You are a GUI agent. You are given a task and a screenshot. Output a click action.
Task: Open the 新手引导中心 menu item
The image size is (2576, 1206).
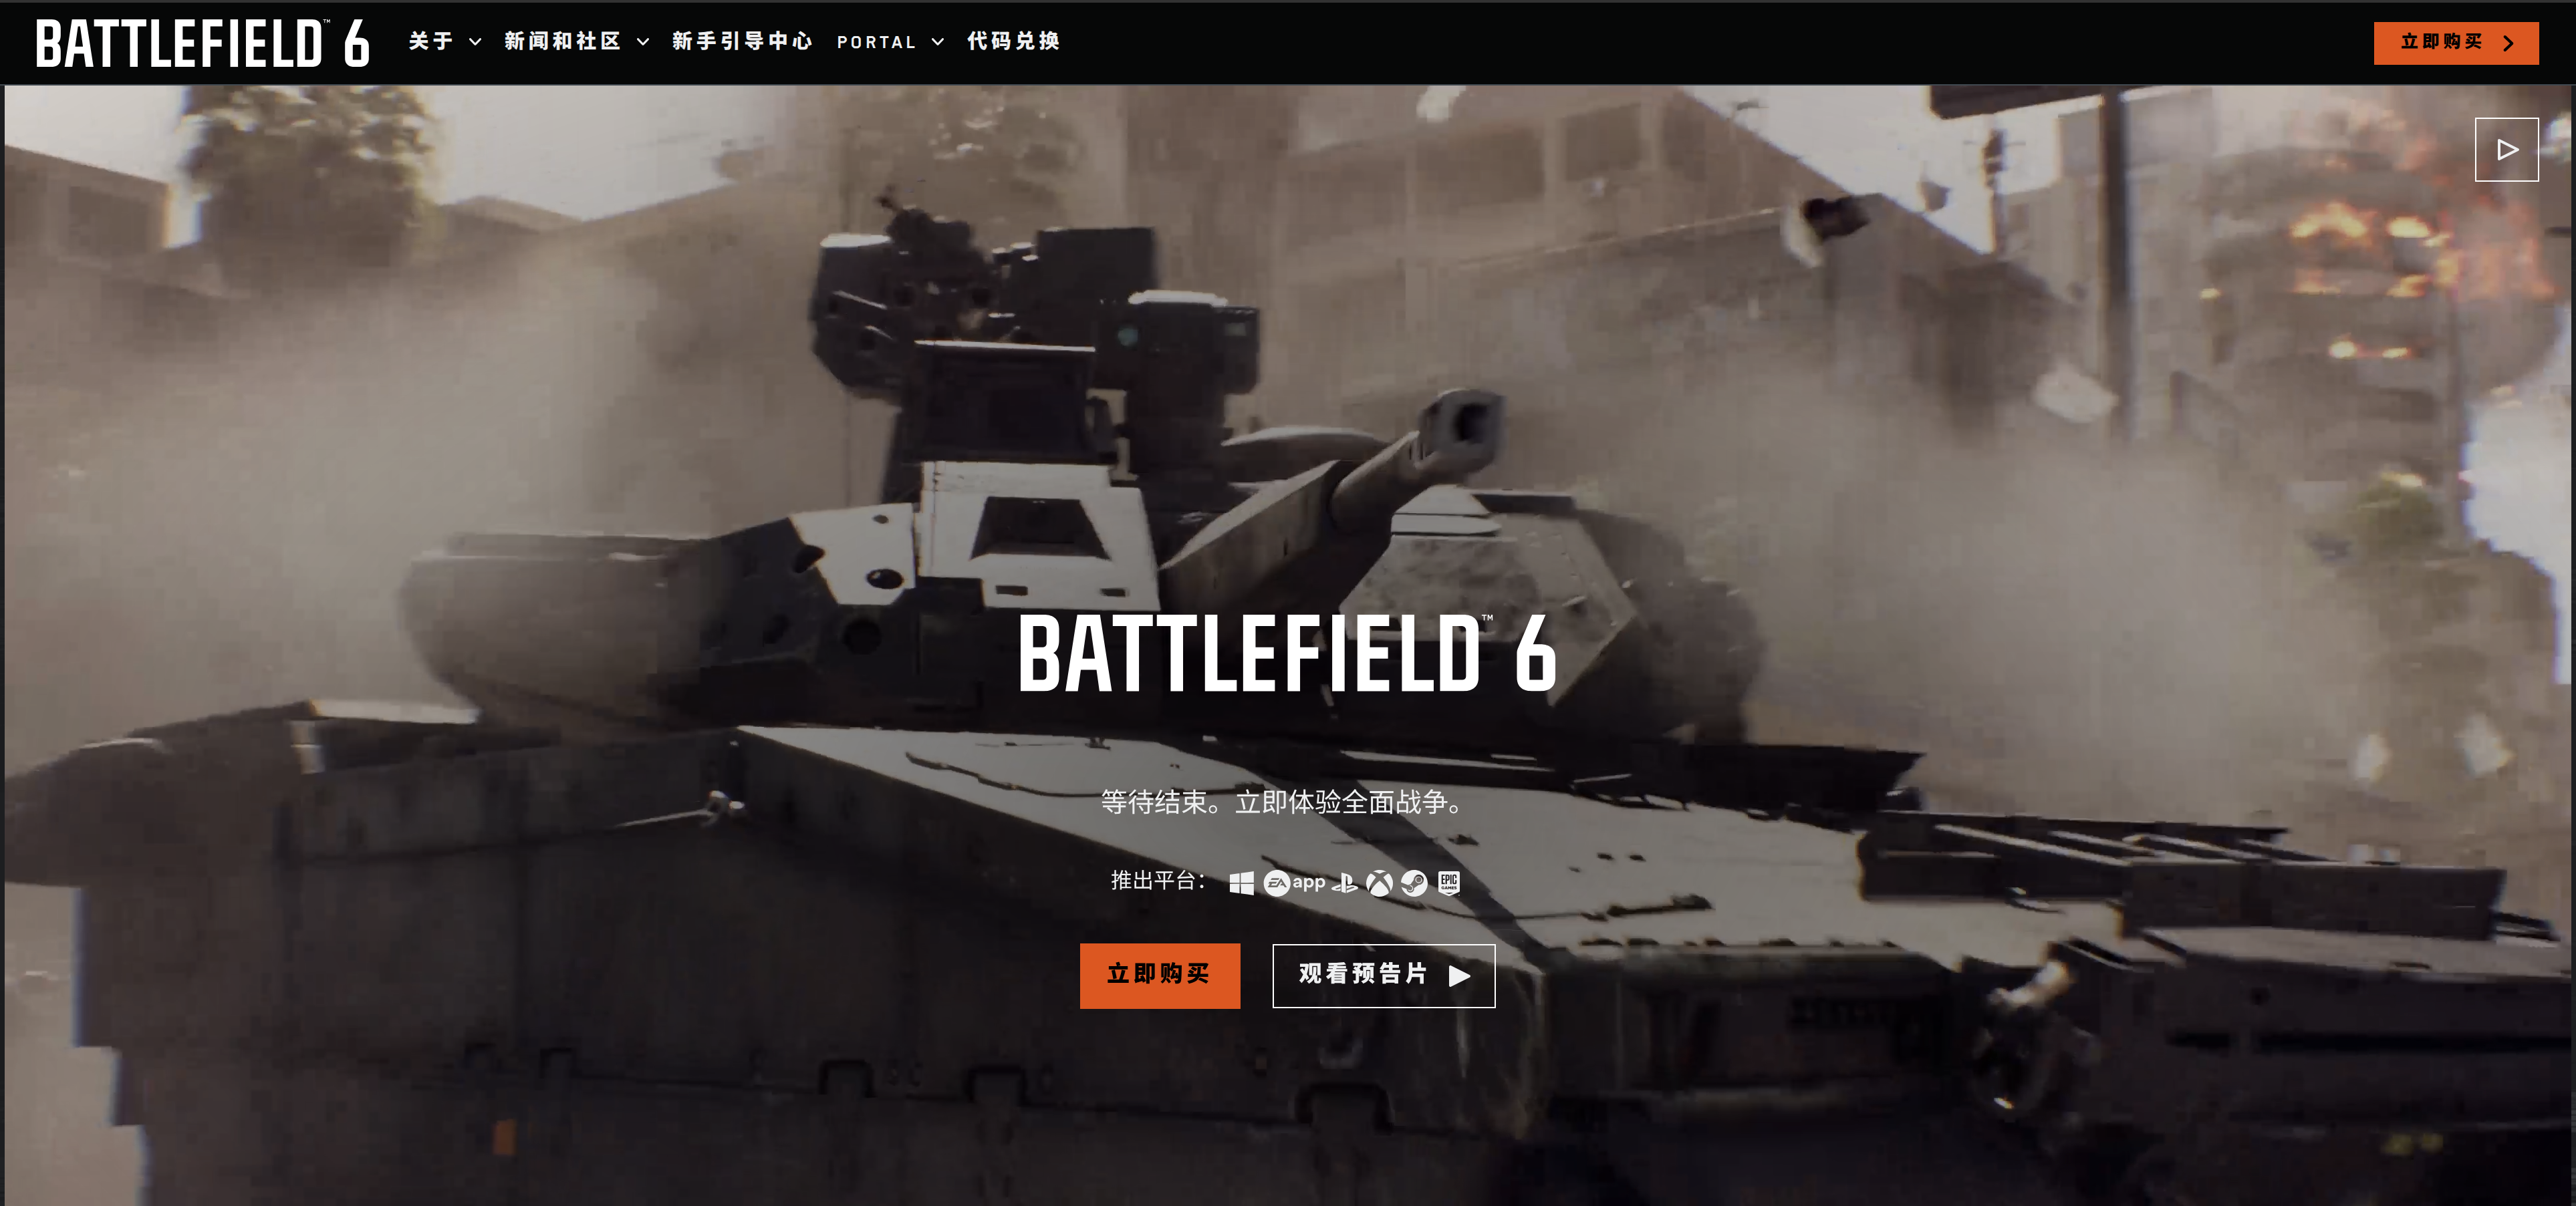pyautogui.click(x=742, y=42)
